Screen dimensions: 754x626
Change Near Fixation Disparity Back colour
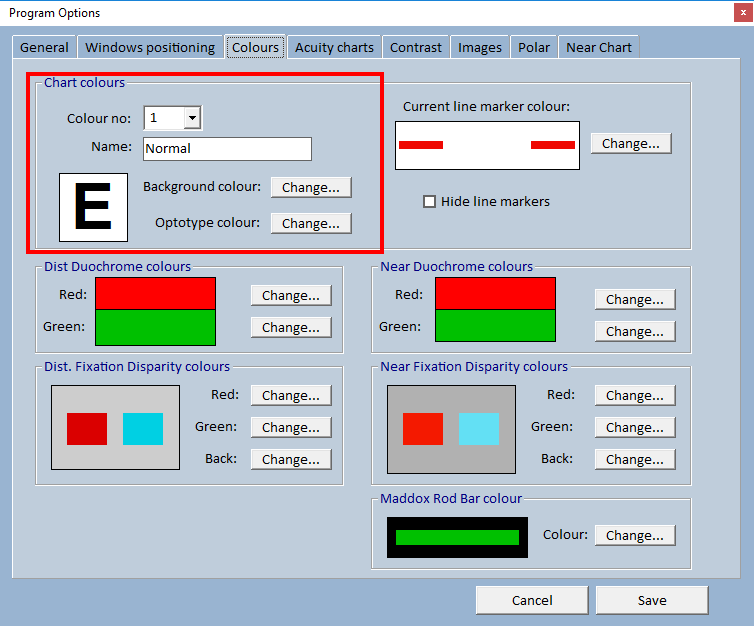coord(635,459)
